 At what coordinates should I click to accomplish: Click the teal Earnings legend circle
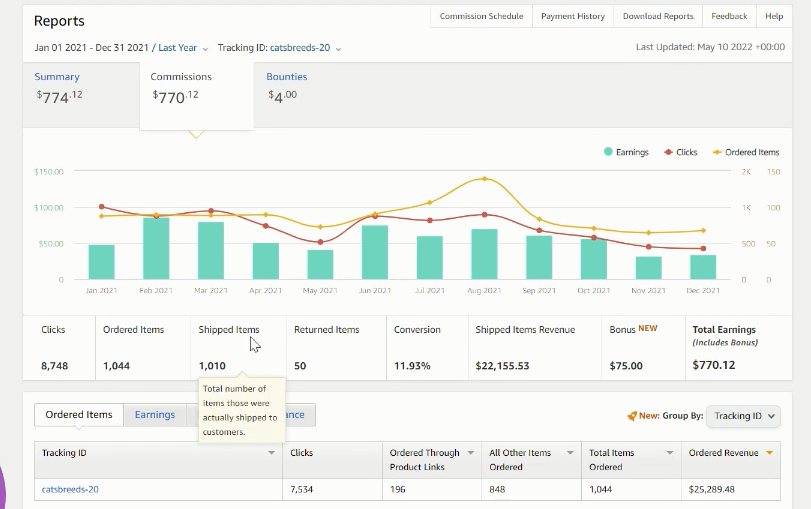click(608, 152)
